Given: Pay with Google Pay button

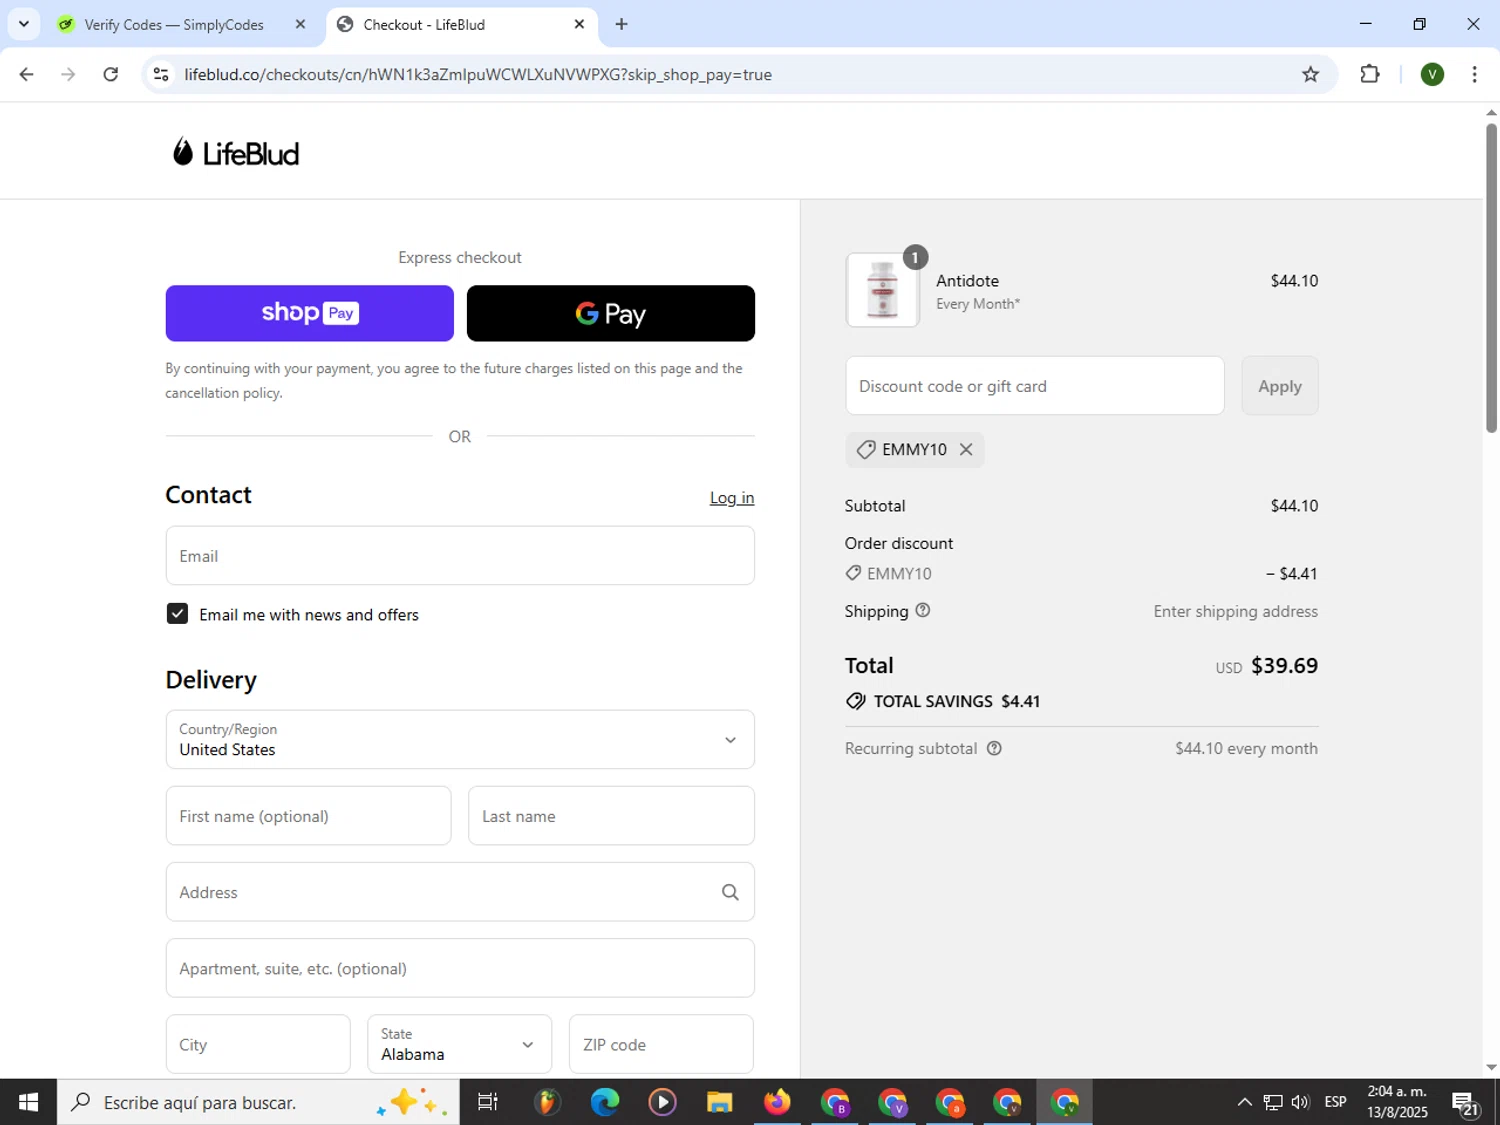Looking at the screenshot, I should pyautogui.click(x=611, y=313).
